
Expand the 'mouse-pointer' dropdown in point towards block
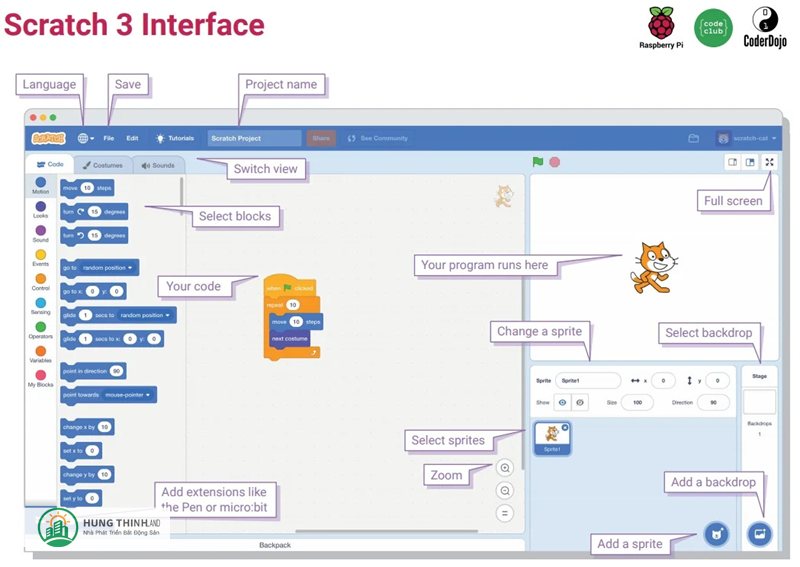click(130, 395)
